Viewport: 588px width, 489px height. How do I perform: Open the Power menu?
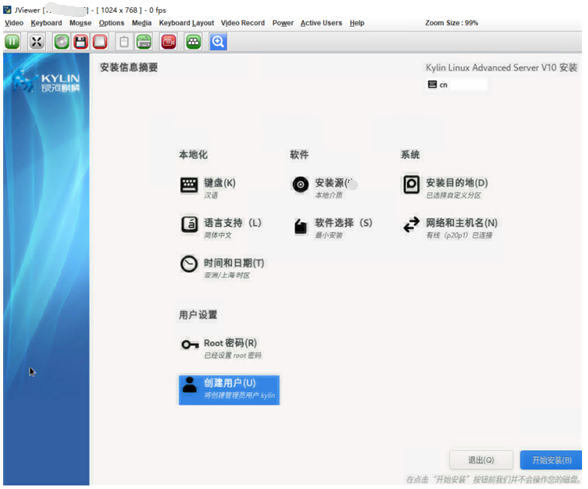283,23
